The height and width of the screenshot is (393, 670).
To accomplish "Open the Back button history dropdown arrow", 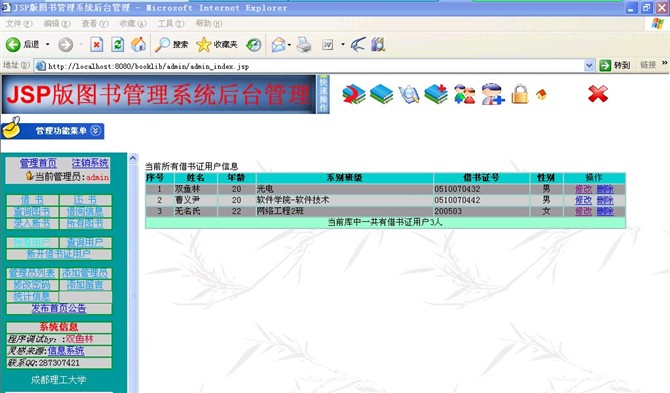I will tap(47, 44).
